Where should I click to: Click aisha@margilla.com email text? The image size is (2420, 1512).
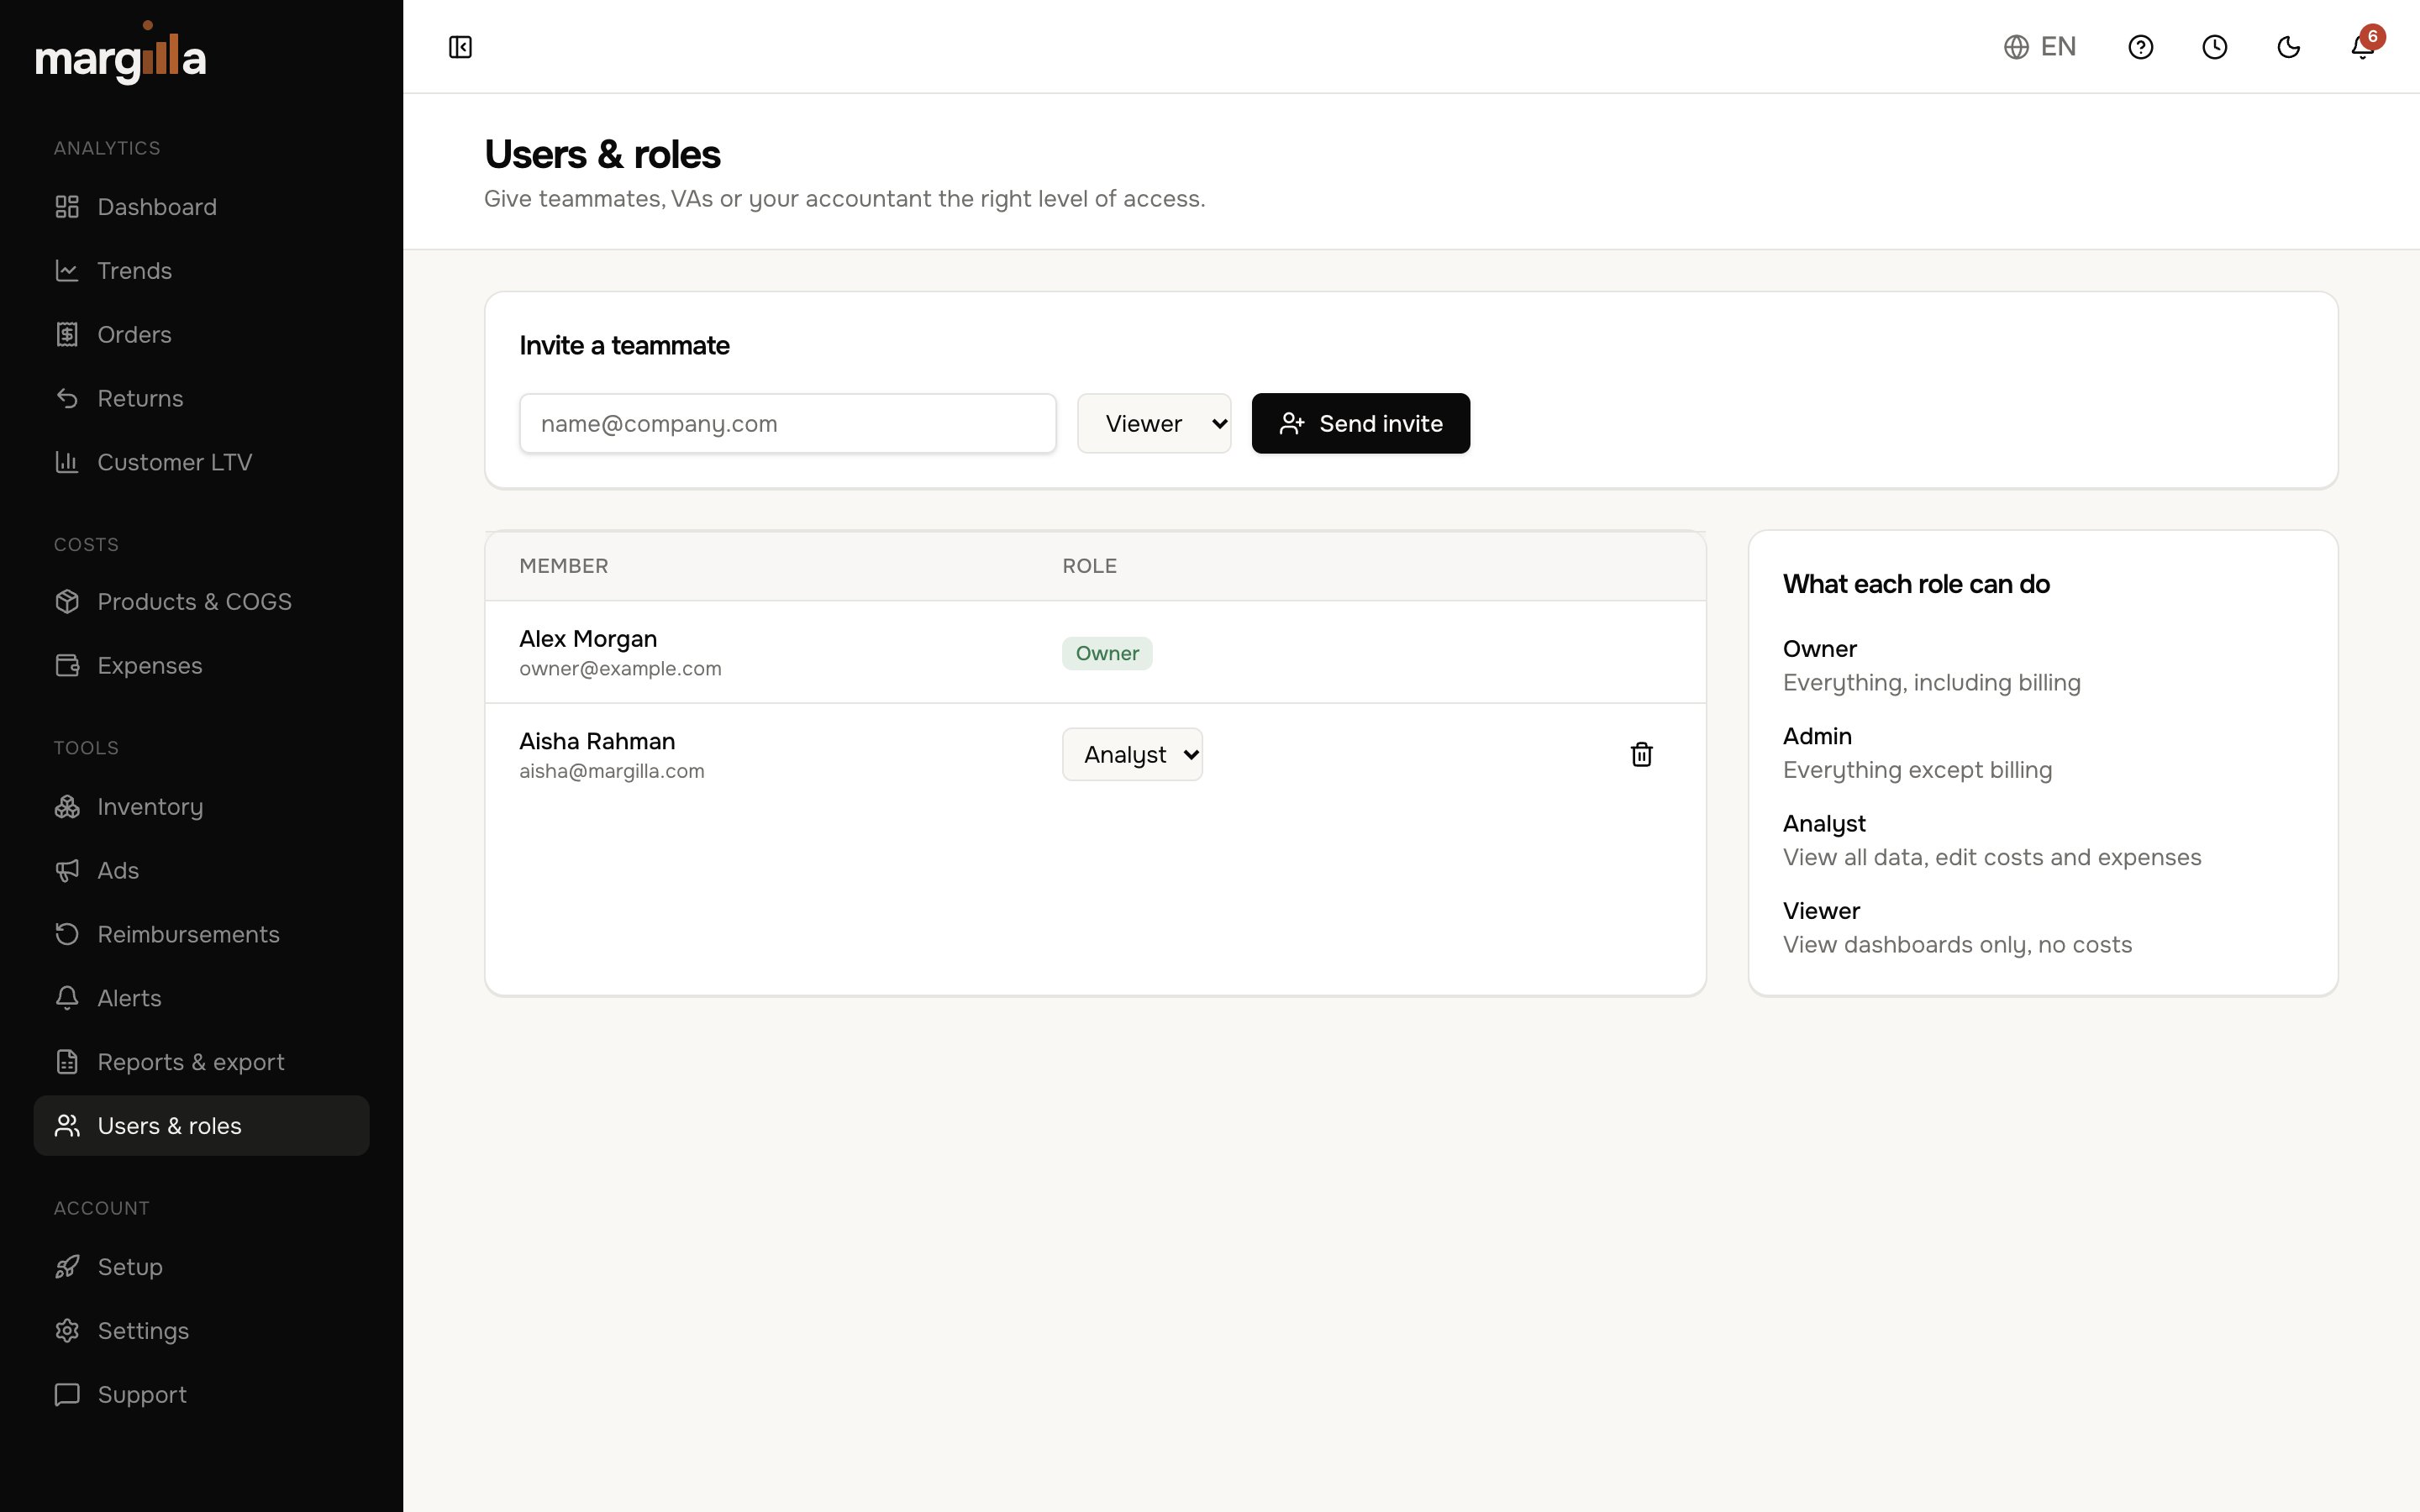click(611, 771)
